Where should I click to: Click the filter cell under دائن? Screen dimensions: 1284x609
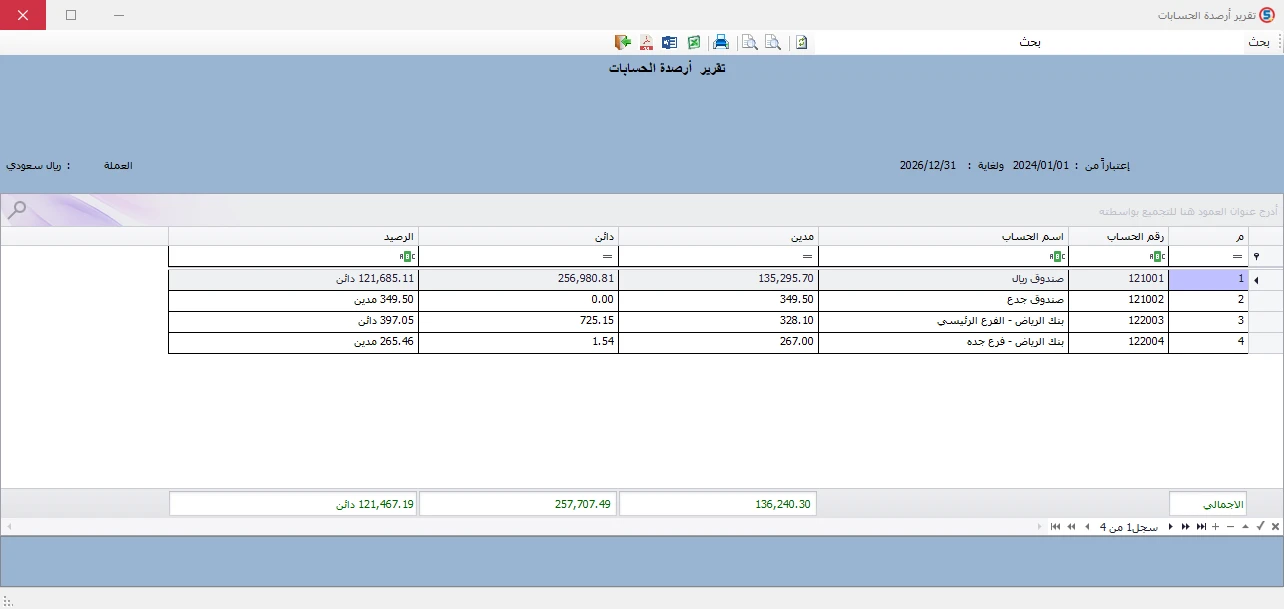[x=518, y=256]
